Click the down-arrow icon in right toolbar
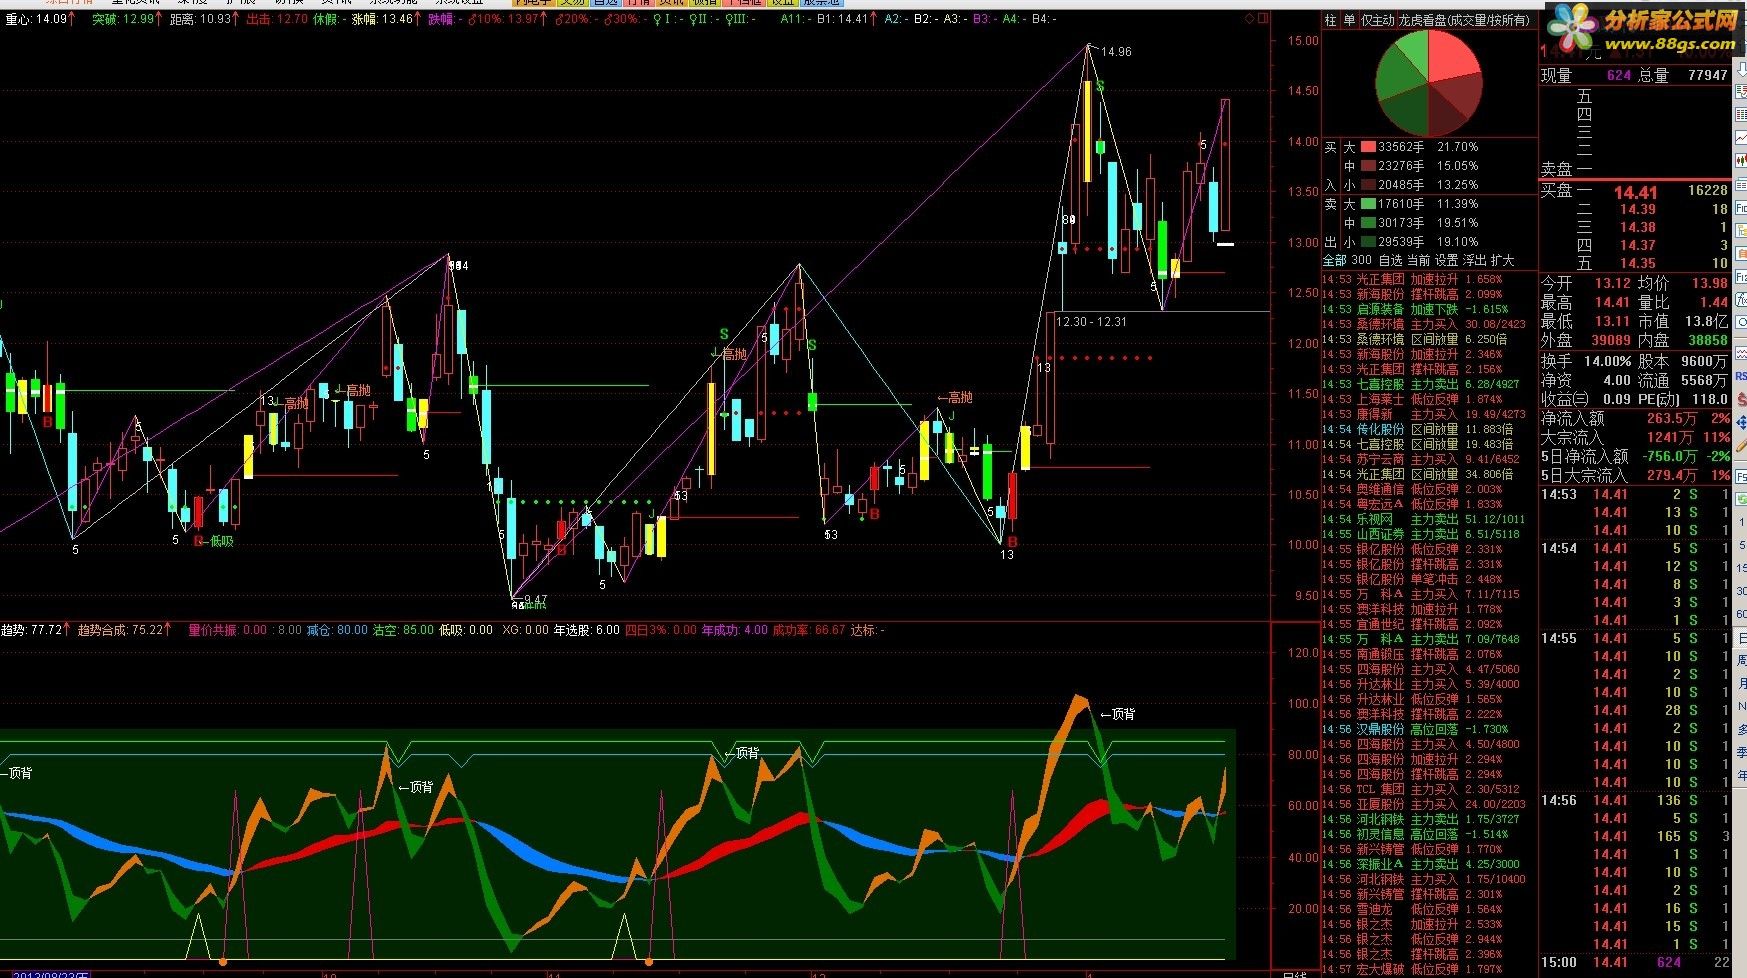This screenshot has height=978, width=1747. pos(1741,69)
